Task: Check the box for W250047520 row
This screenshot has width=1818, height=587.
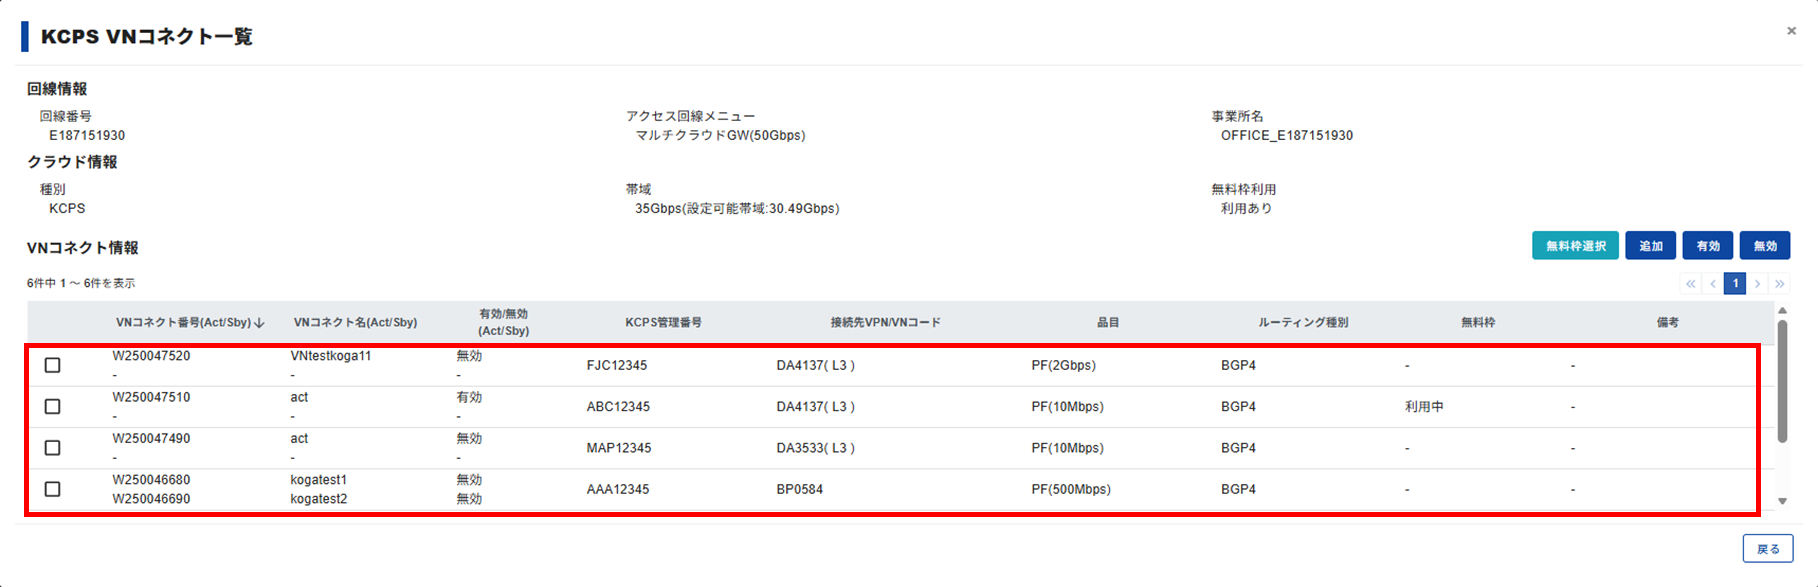Action: 53,366
